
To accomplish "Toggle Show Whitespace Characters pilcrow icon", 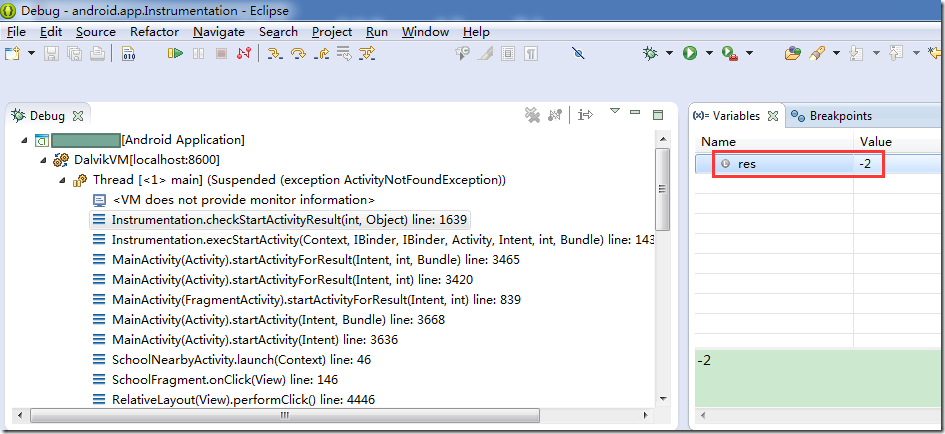I will point(531,54).
